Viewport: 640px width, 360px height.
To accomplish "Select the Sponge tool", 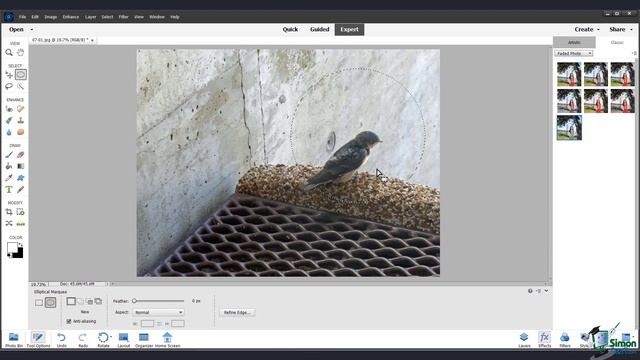I will click(20, 132).
